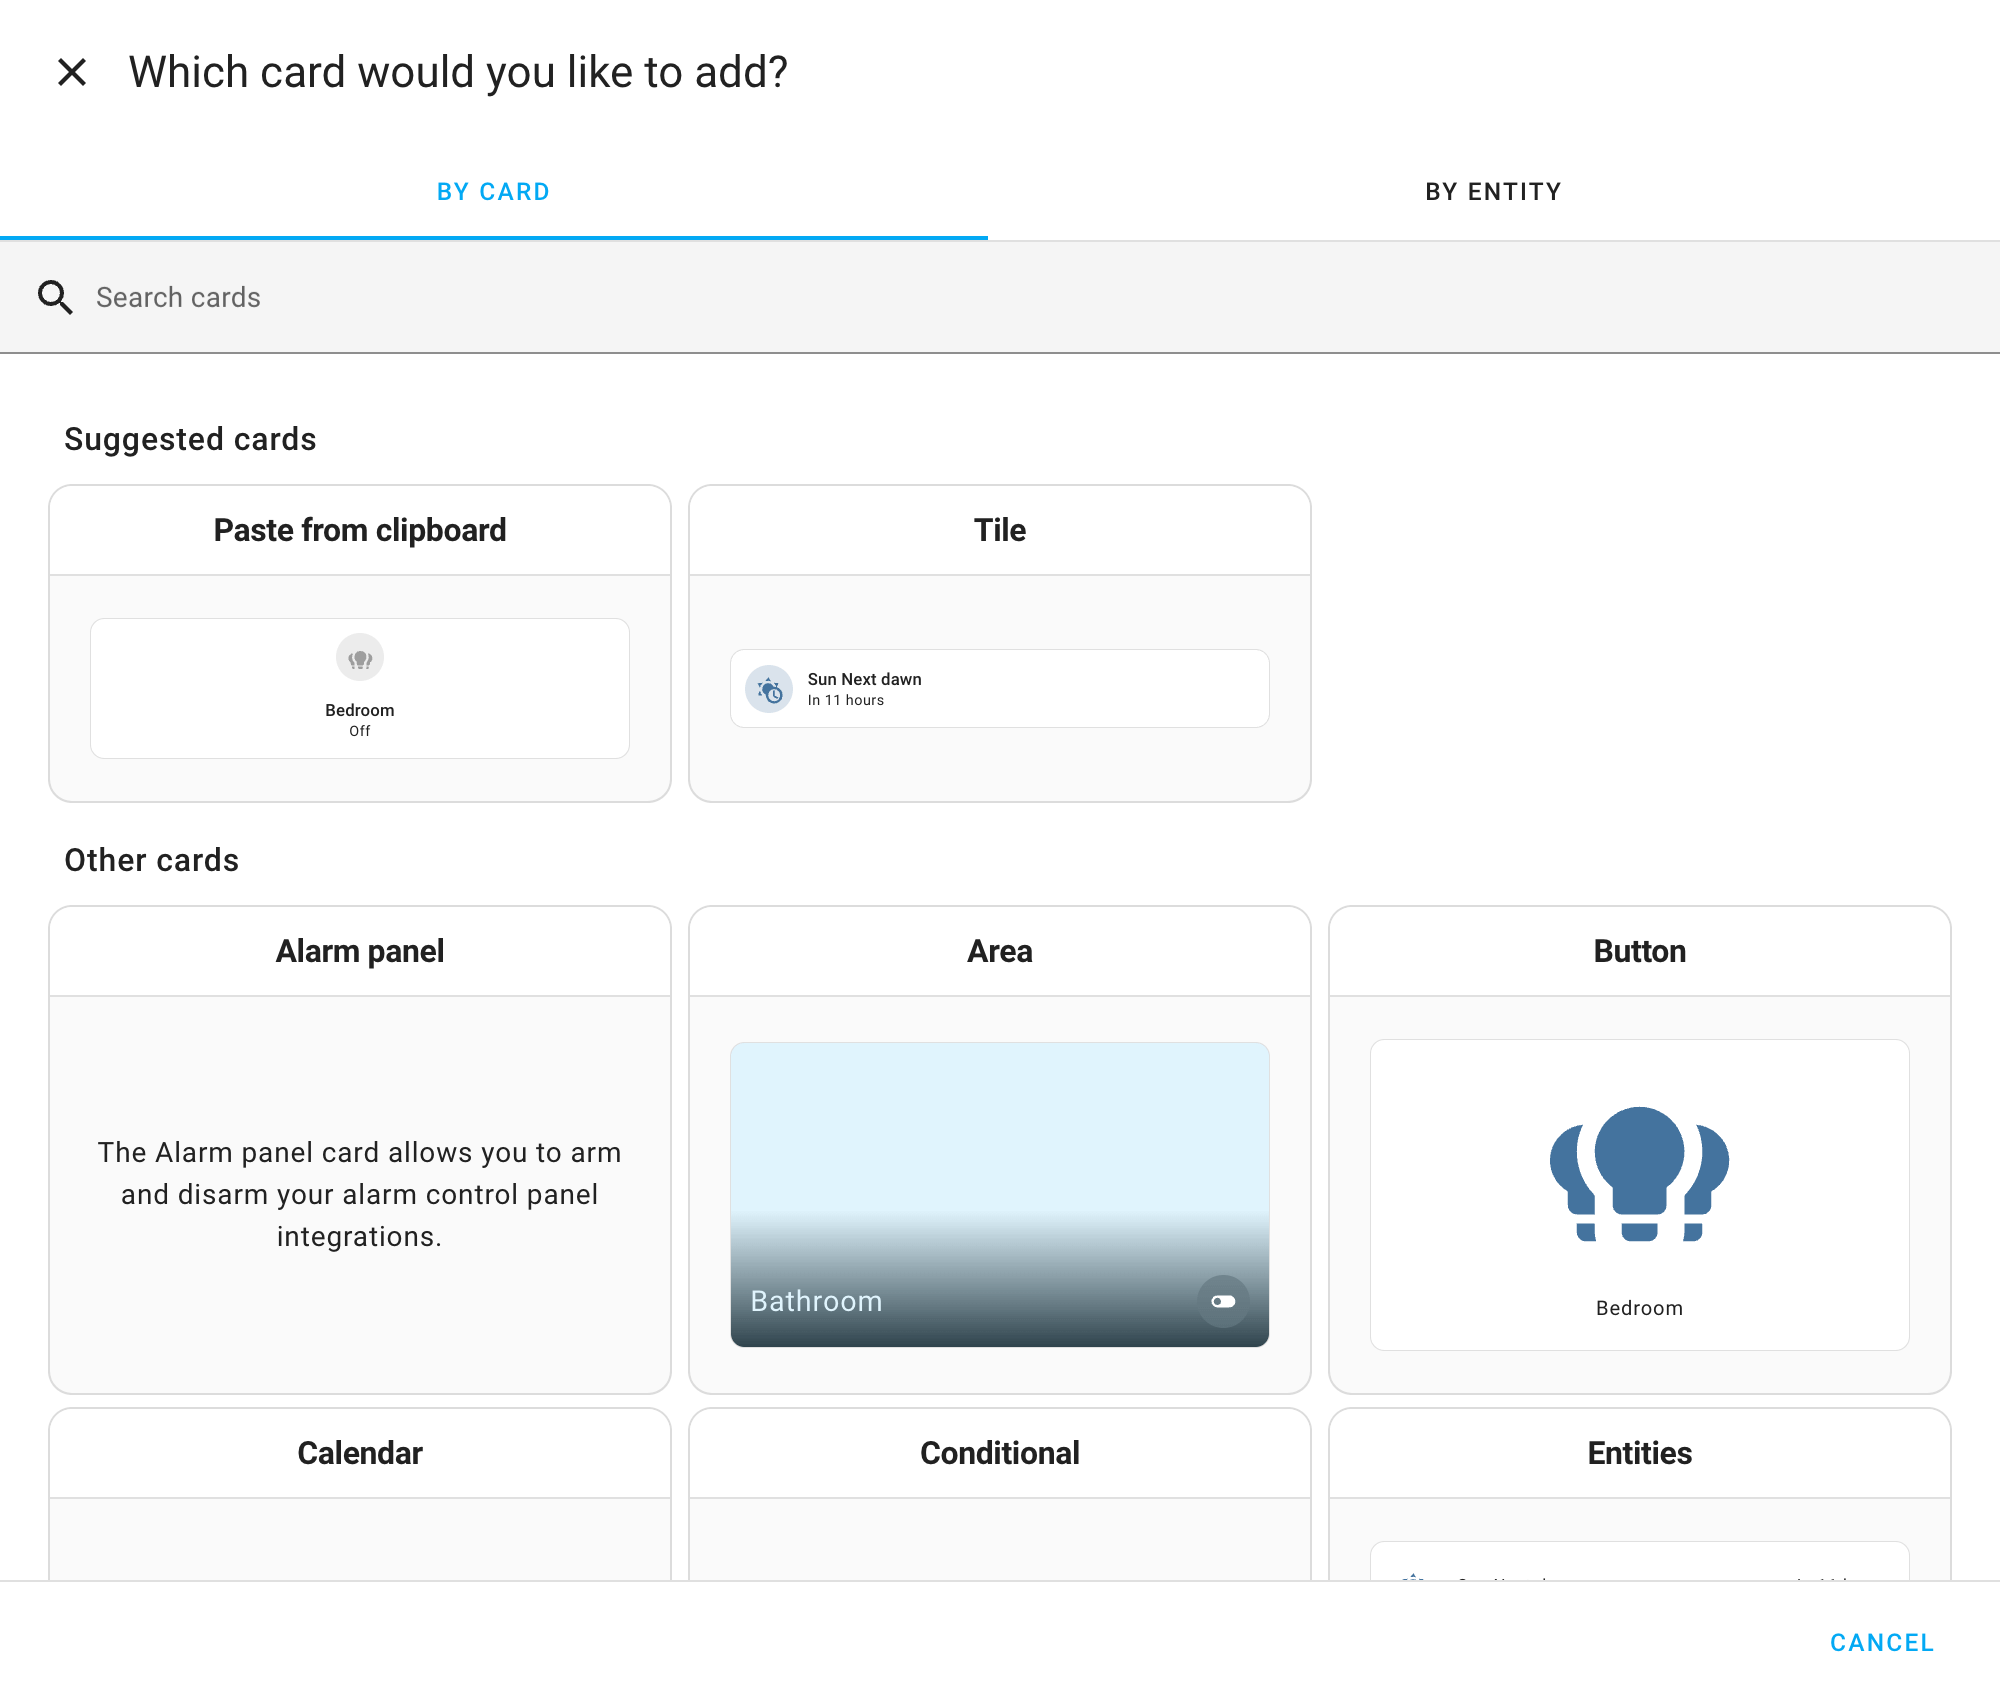Image resolution: width=2000 pixels, height=1702 pixels.
Task: Click the search magnifier icon
Action: (x=55, y=297)
